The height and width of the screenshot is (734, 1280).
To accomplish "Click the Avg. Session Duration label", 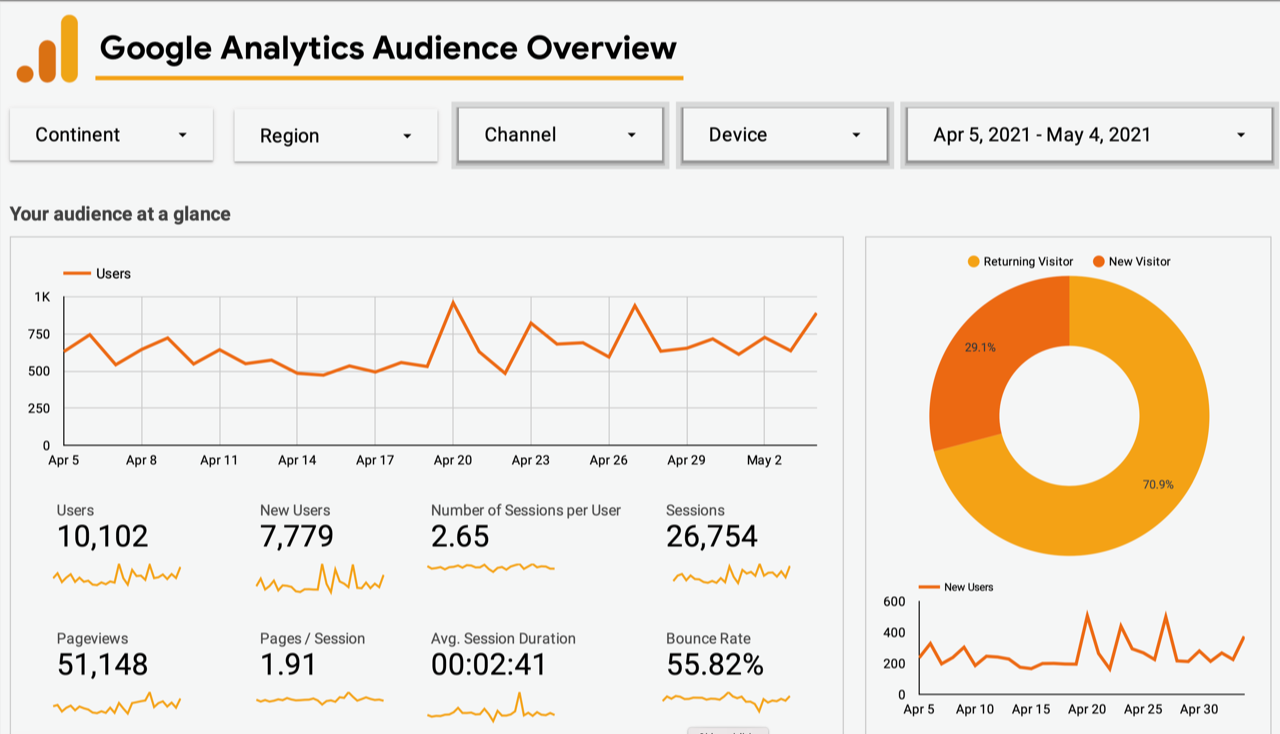I will (x=503, y=638).
